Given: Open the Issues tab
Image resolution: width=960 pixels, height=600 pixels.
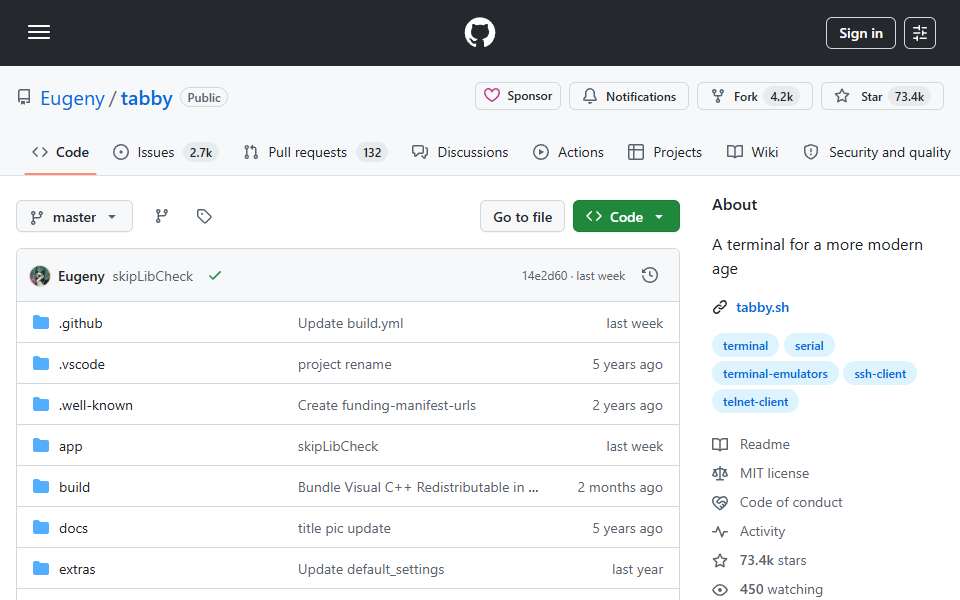Looking at the screenshot, I should (x=165, y=152).
